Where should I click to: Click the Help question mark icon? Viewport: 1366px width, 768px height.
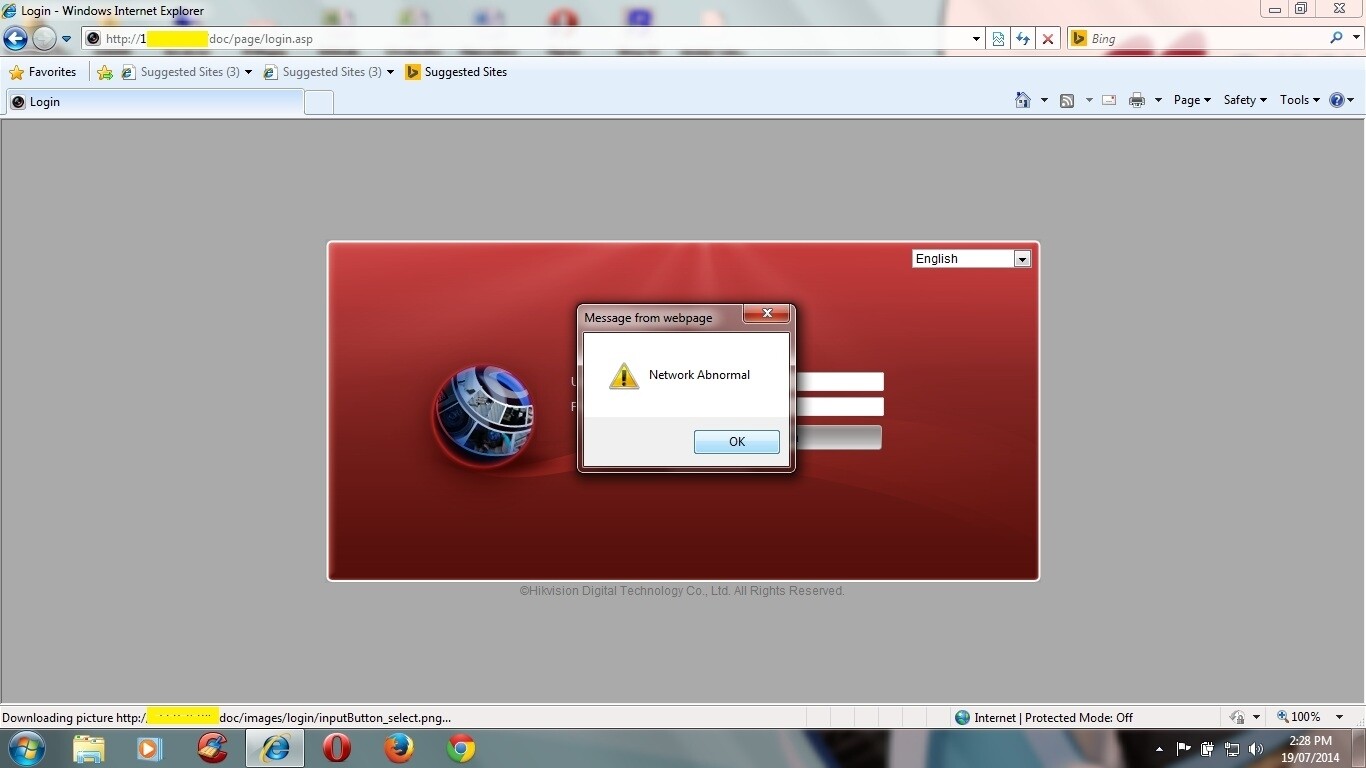pos(1338,100)
